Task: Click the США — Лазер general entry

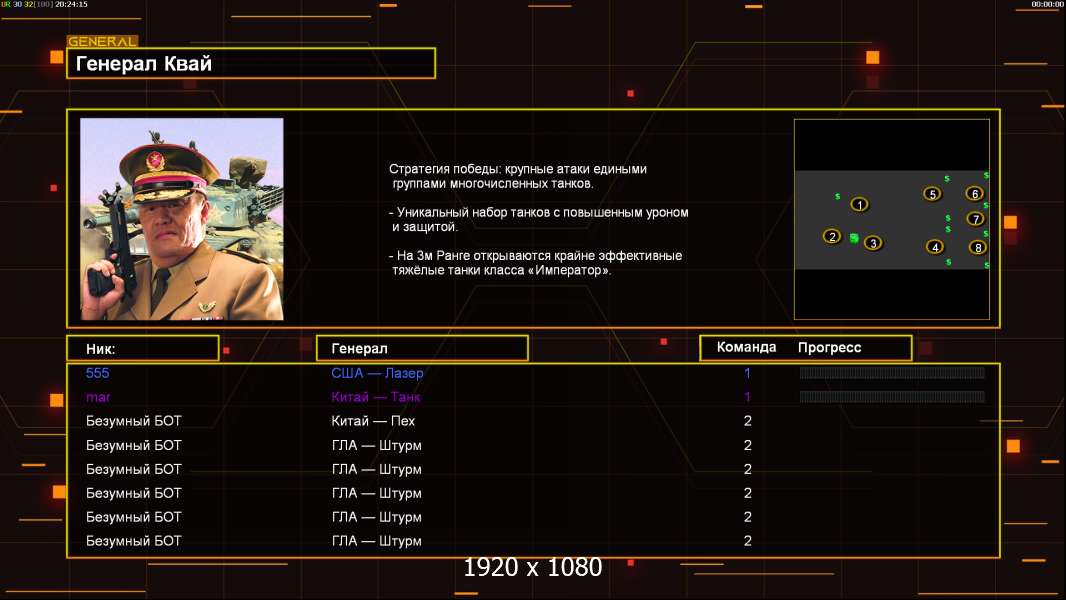Action: tap(377, 373)
